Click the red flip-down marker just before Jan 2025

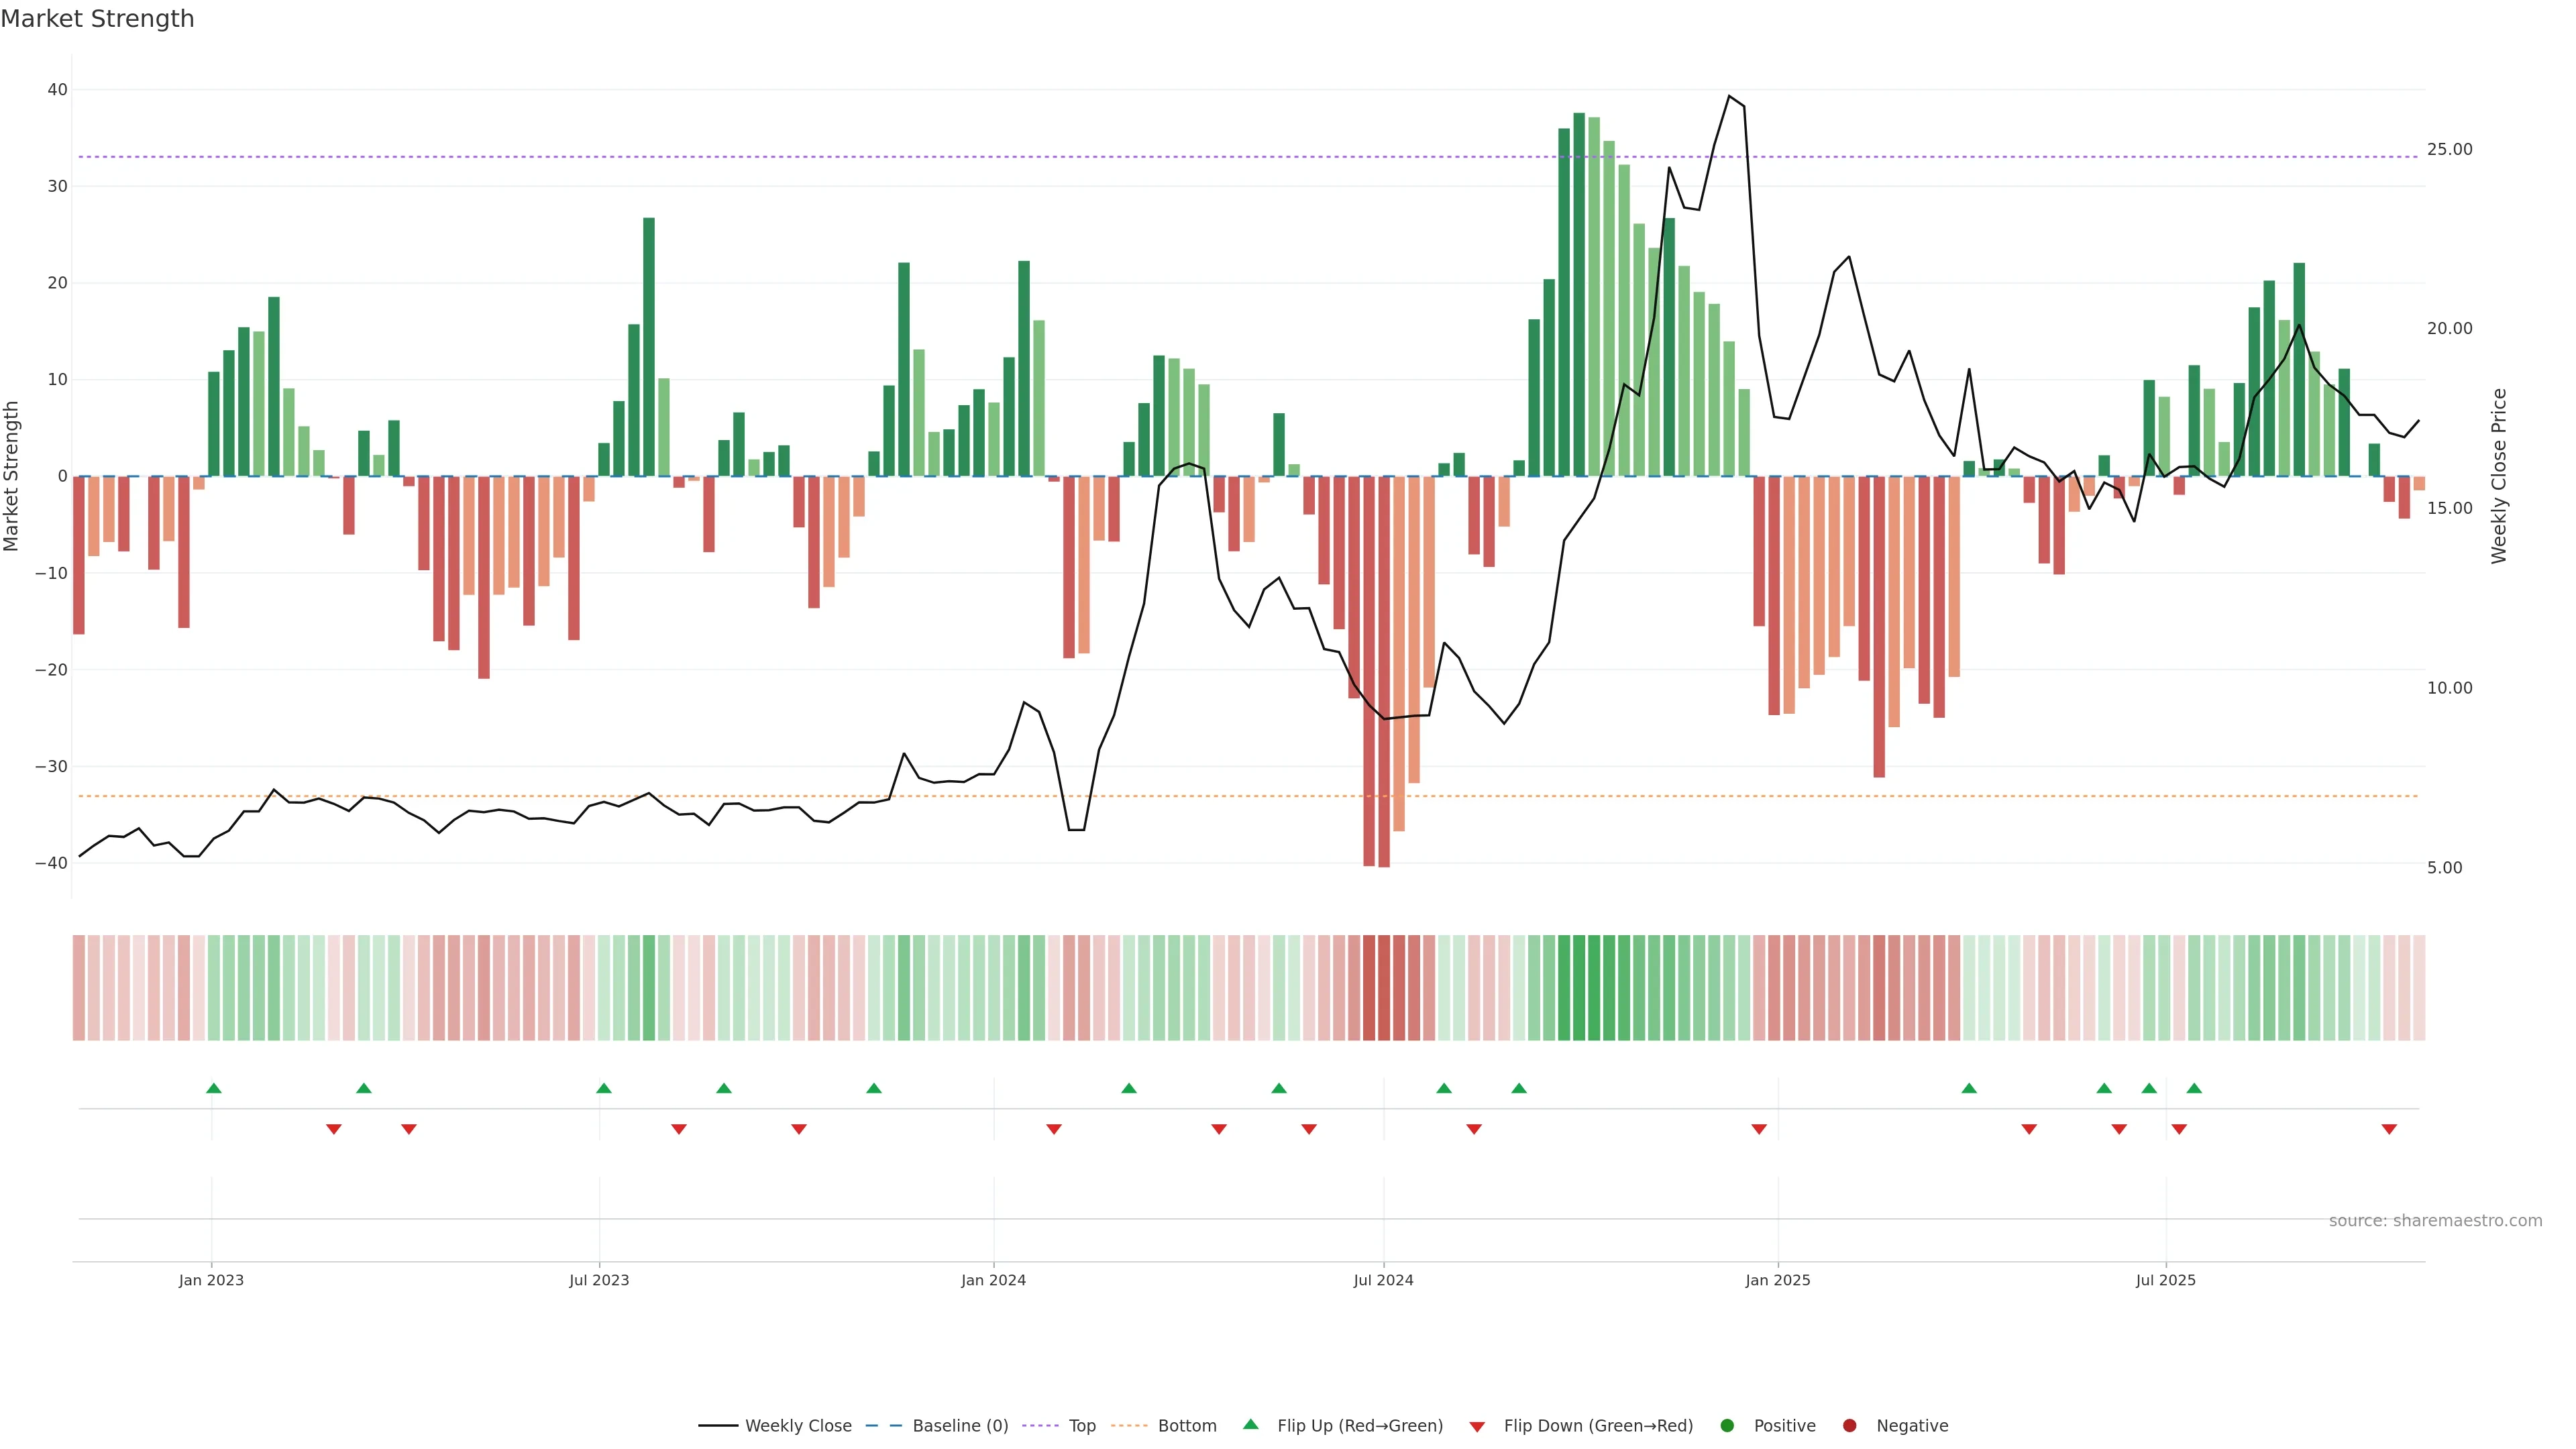pos(1759,1129)
